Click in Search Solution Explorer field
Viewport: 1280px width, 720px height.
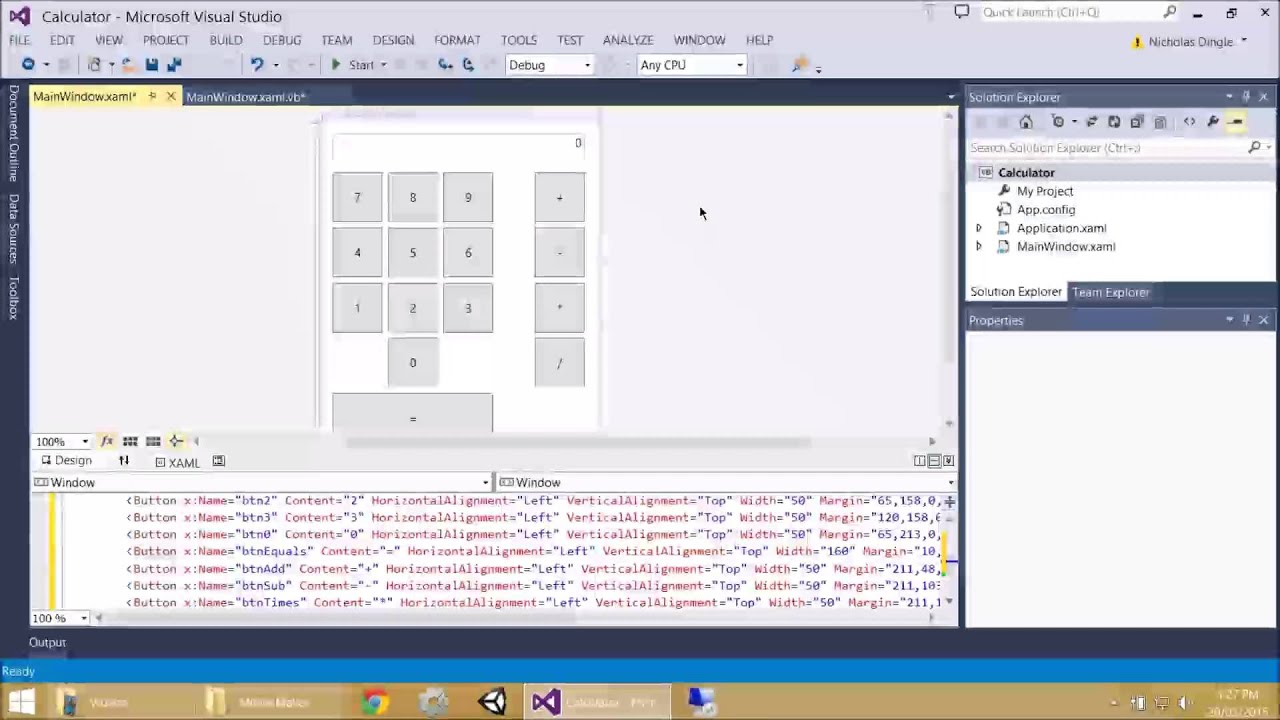tap(1110, 147)
